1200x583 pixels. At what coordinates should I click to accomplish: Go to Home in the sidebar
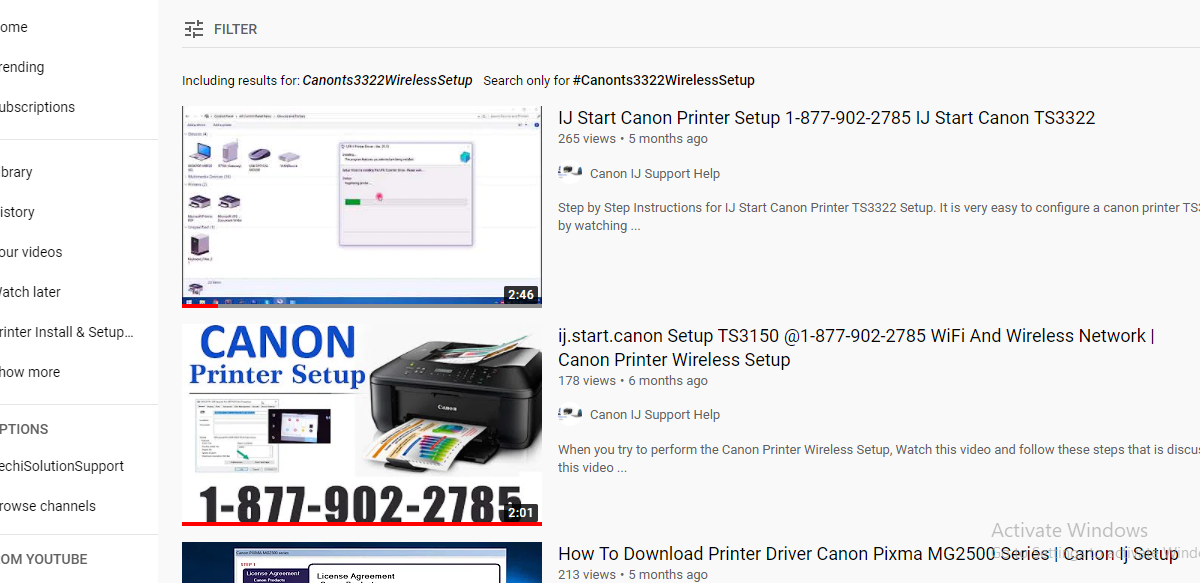click(14, 27)
